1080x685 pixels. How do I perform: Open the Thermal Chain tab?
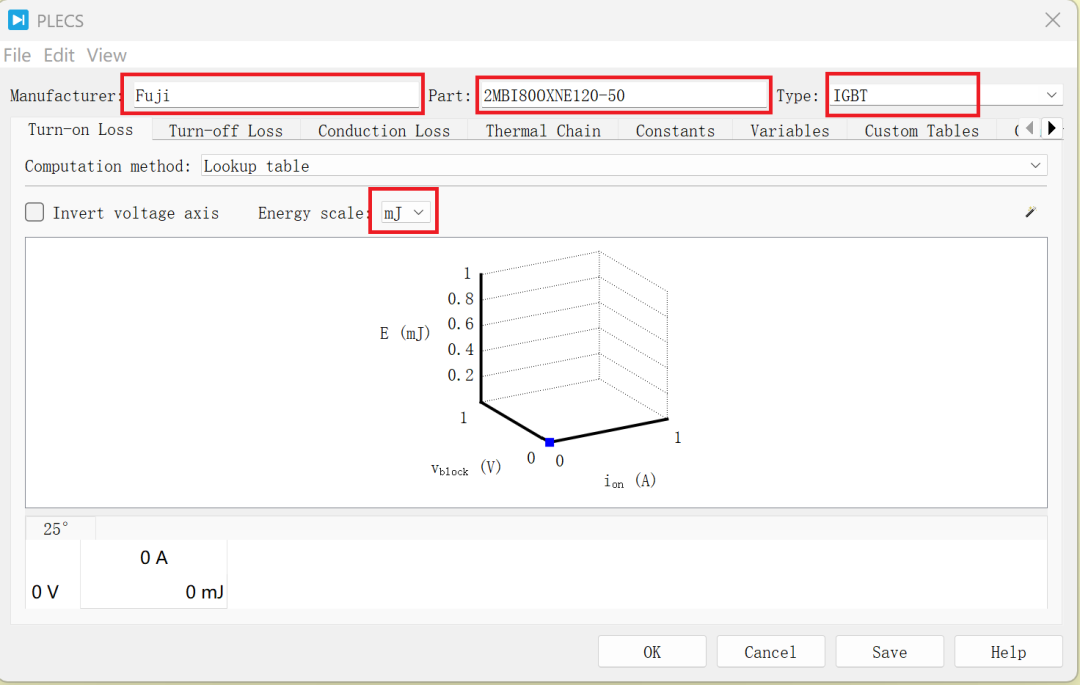[x=543, y=131]
